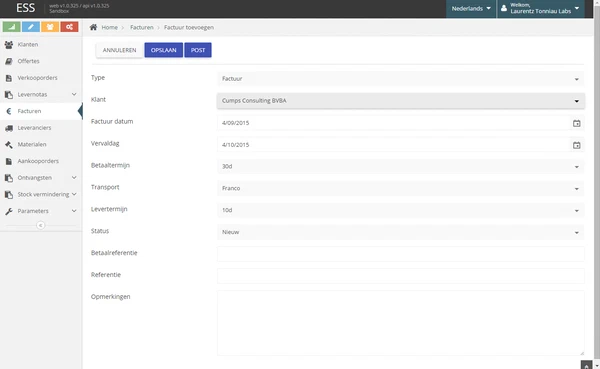Open the Nederlands language dropdown
Image resolution: width=600 pixels, height=369 pixels.
click(x=471, y=8)
